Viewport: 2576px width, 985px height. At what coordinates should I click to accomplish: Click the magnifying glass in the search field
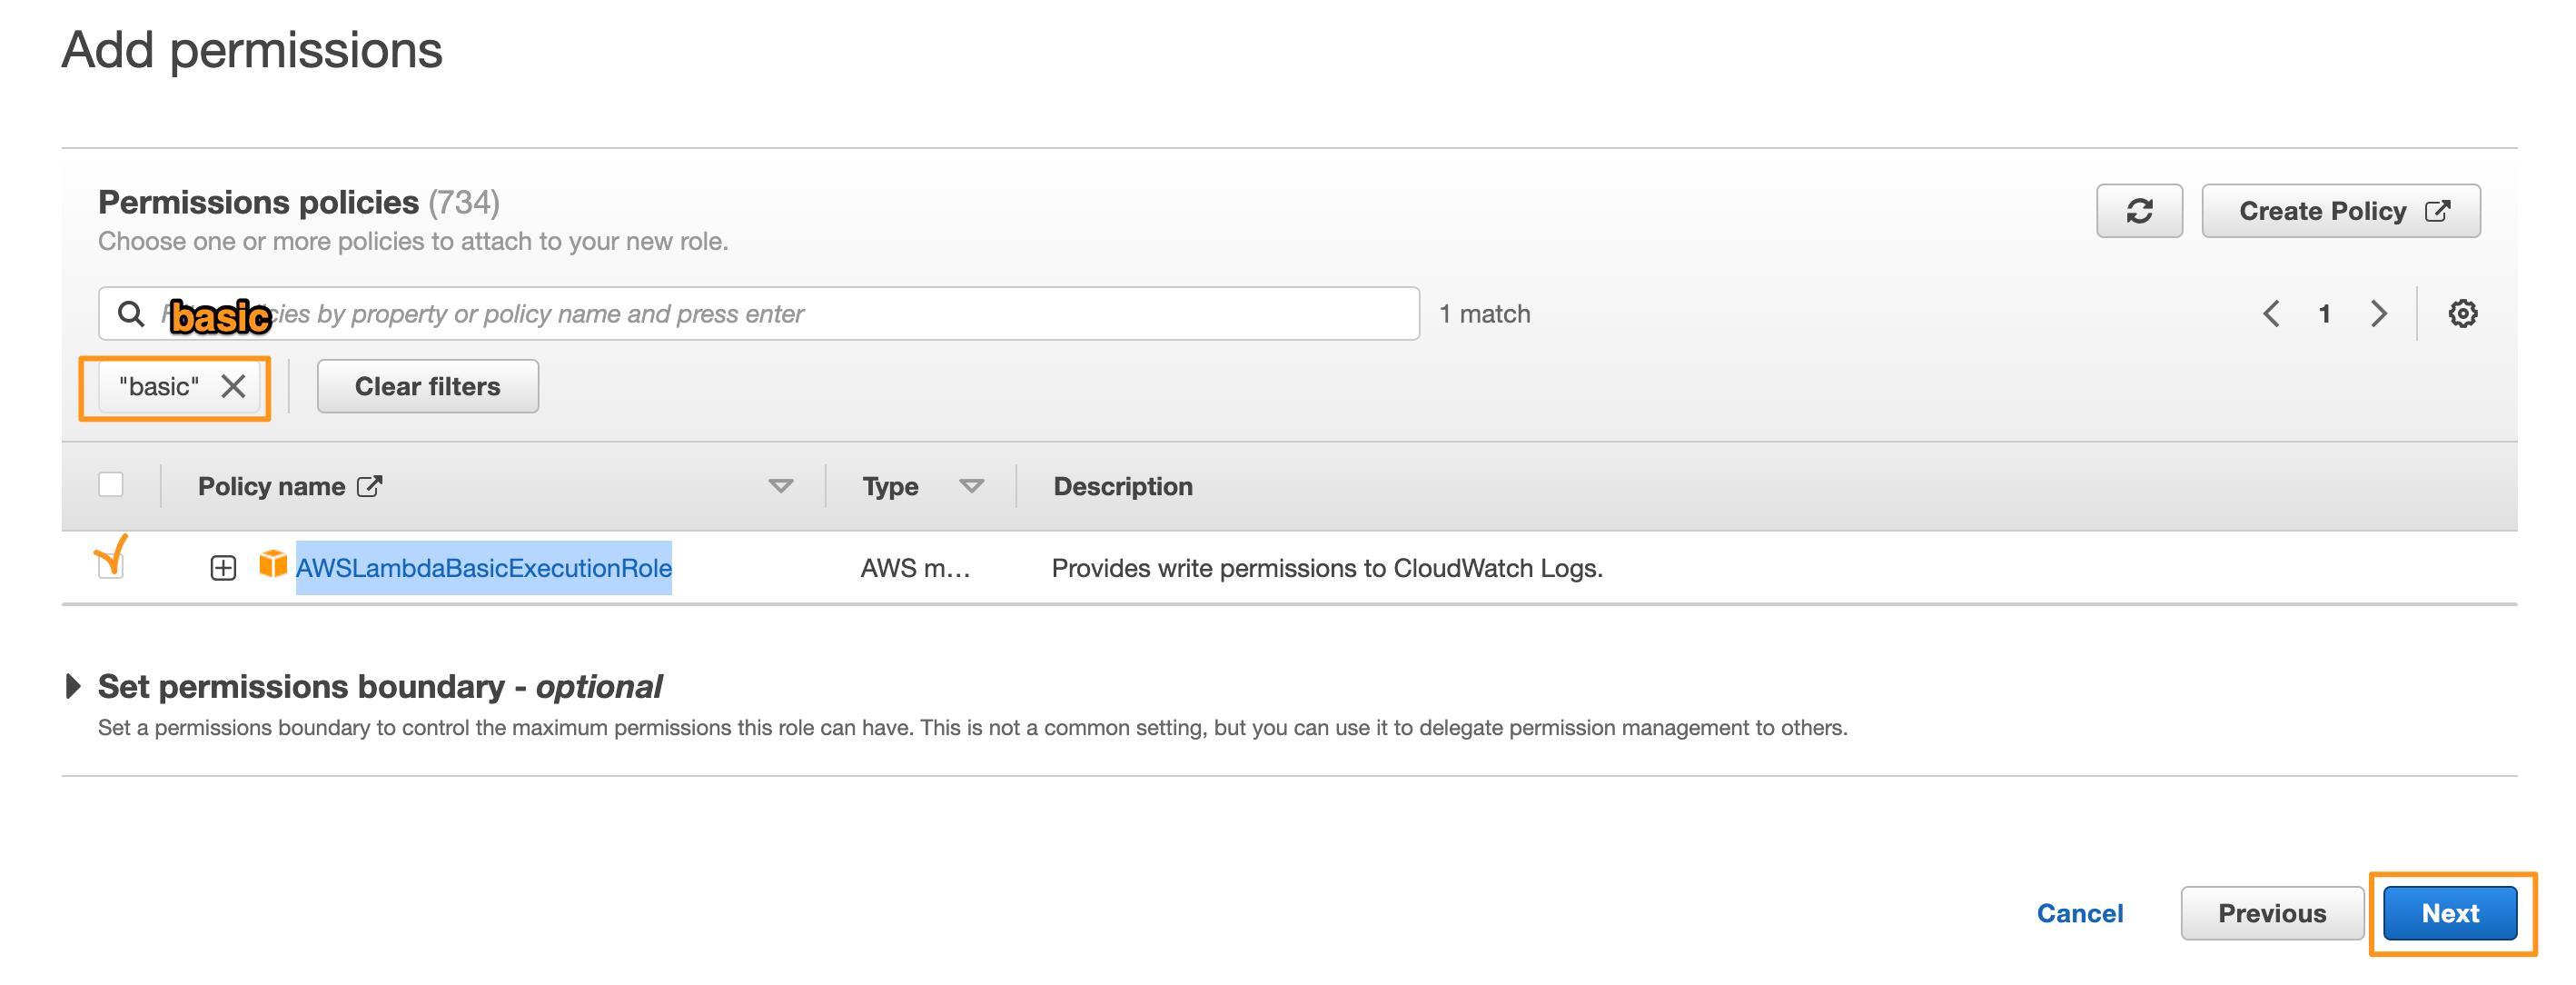click(131, 313)
